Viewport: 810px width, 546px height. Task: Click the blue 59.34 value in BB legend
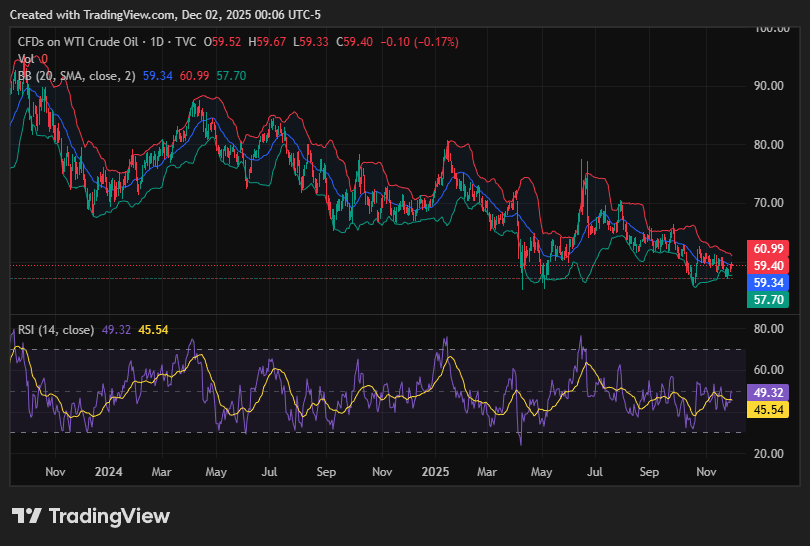point(158,76)
